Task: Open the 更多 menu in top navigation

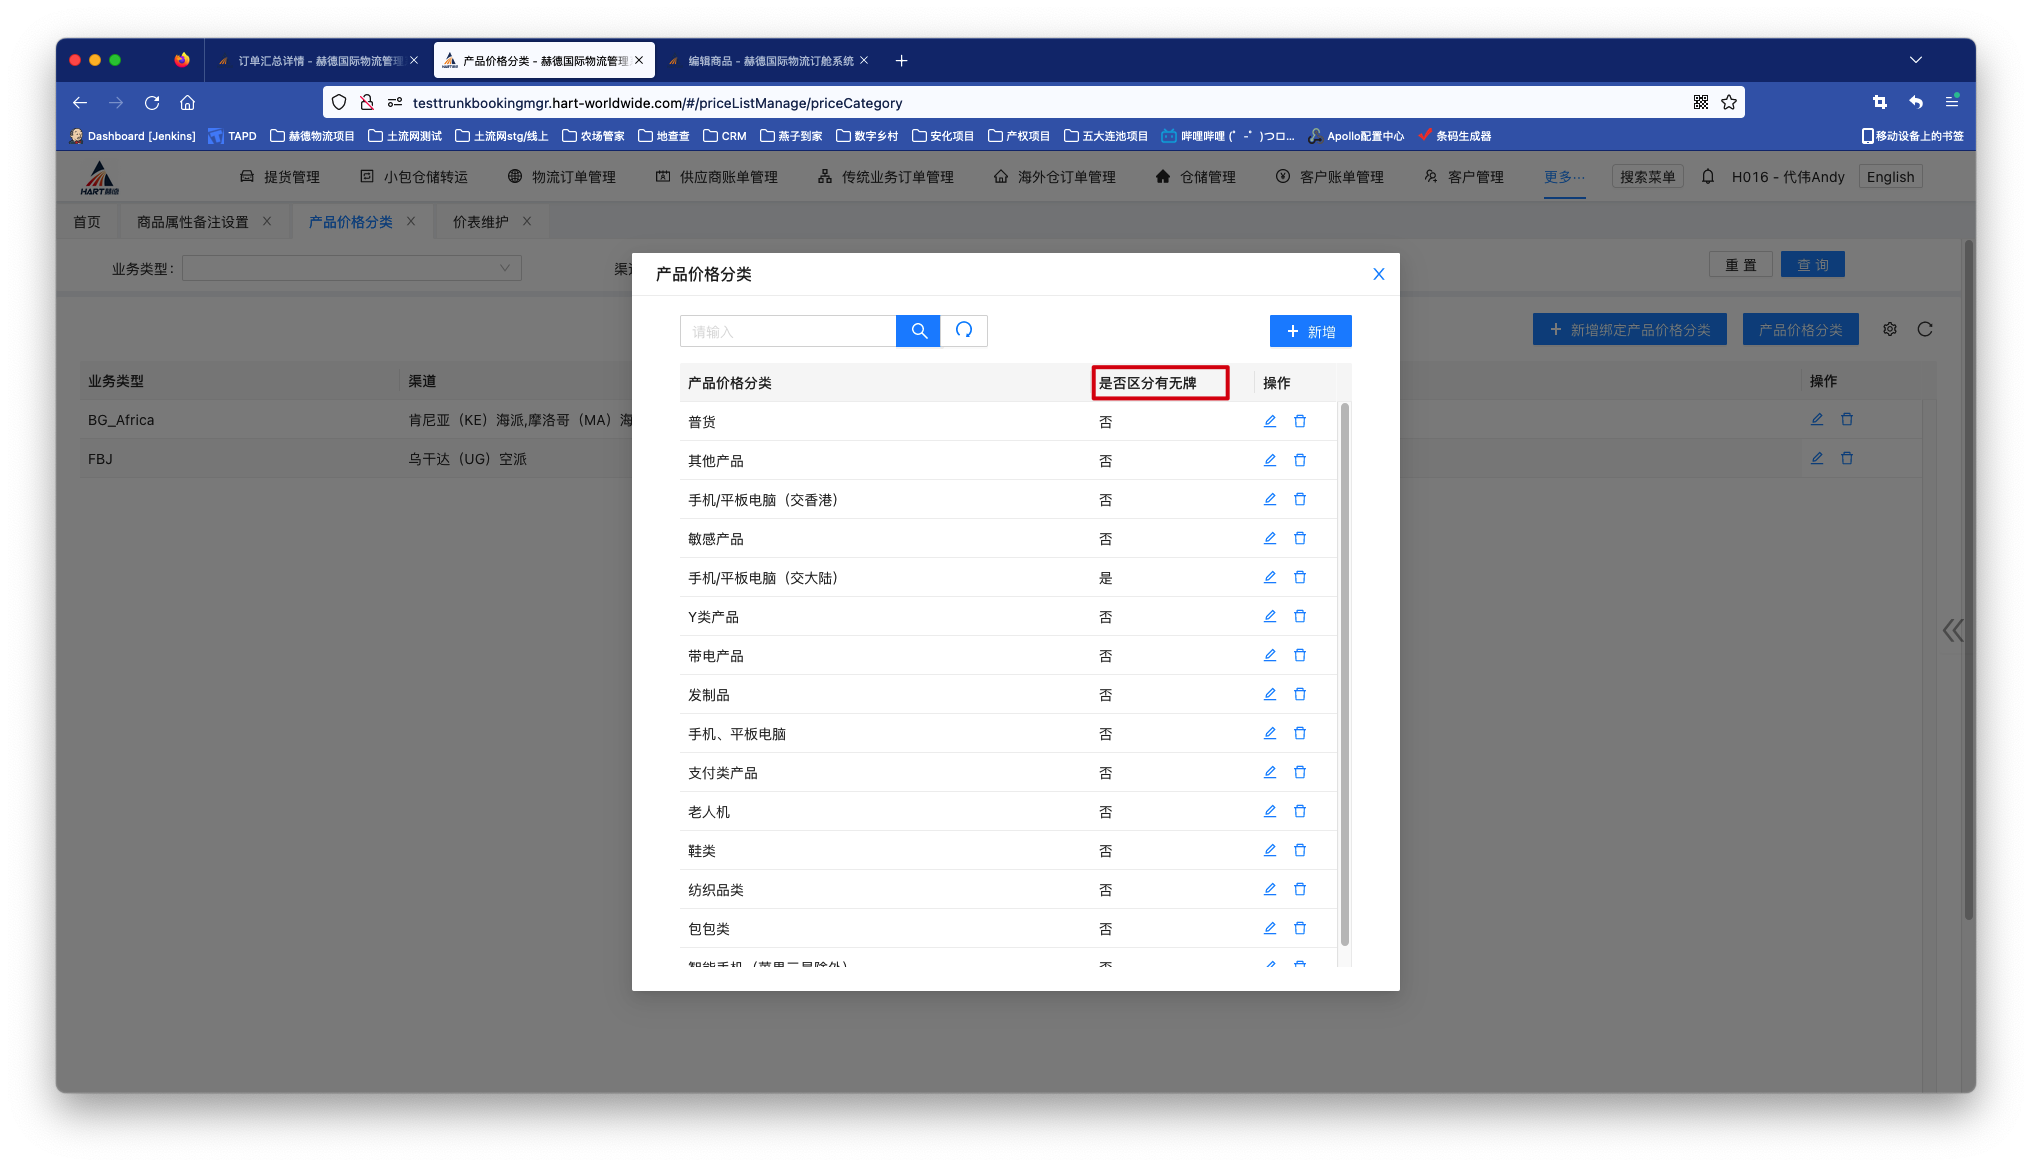Action: click(1564, 177)
